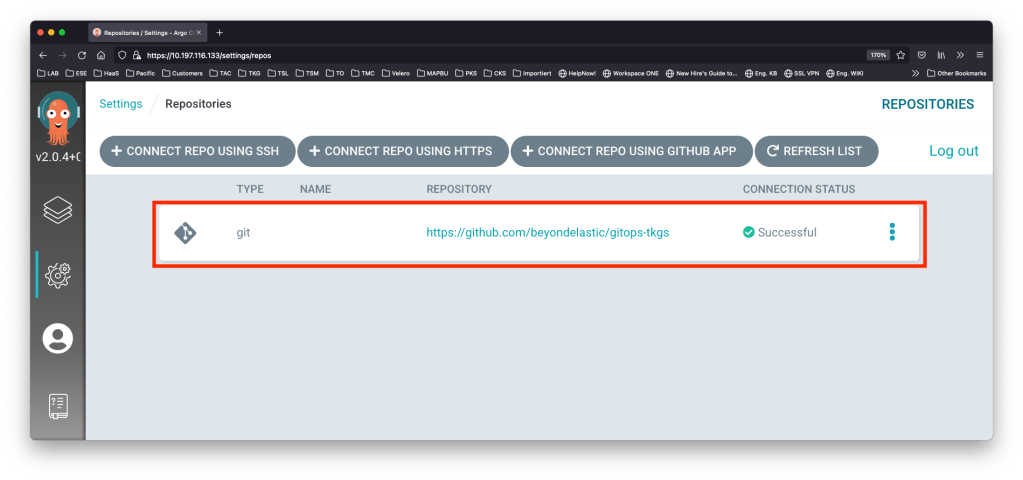Viewport: 1023px width, 480px height.
Task: Open a new browser tab
Action: [x=219, y=32]
